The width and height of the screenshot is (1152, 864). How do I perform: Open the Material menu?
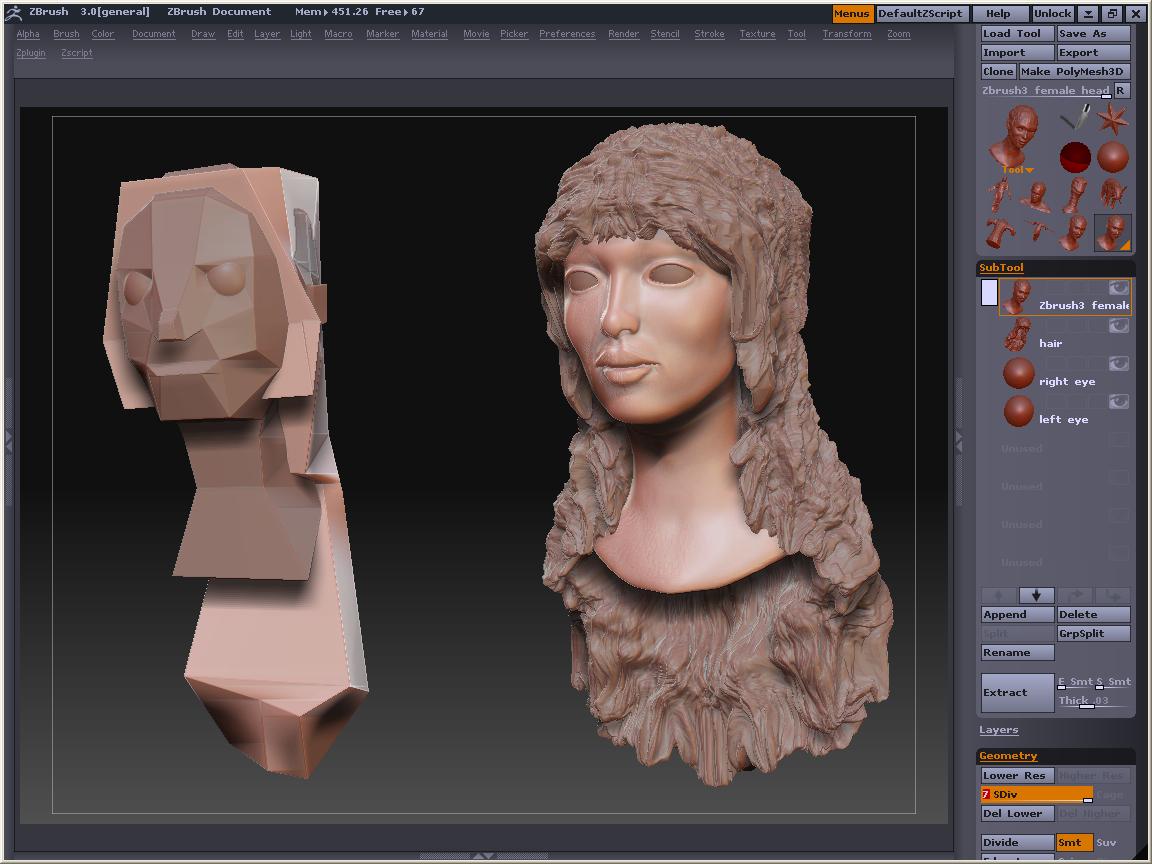[x=429, y=34]
